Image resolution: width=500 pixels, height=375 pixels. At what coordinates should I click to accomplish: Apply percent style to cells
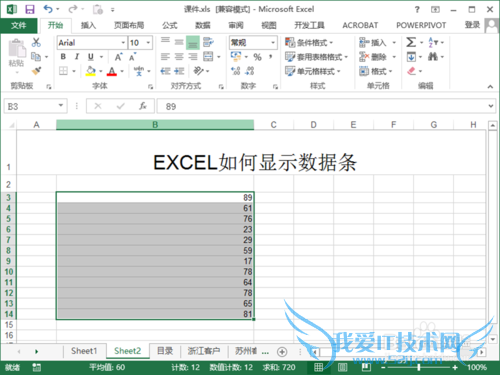(257, 57)
